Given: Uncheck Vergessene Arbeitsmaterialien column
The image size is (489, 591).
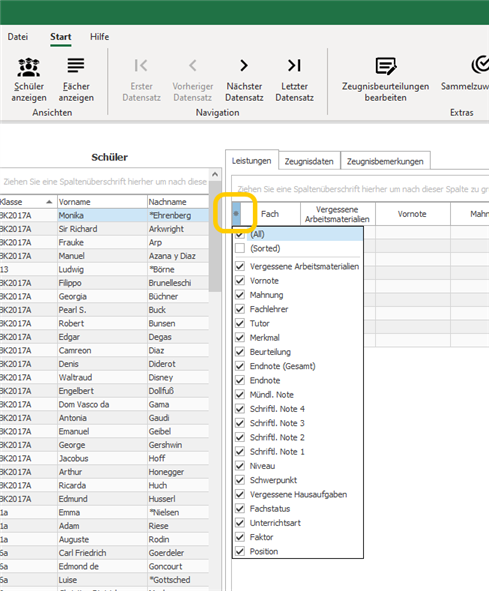Looking at the screenshot, I should tap(240, 266).
